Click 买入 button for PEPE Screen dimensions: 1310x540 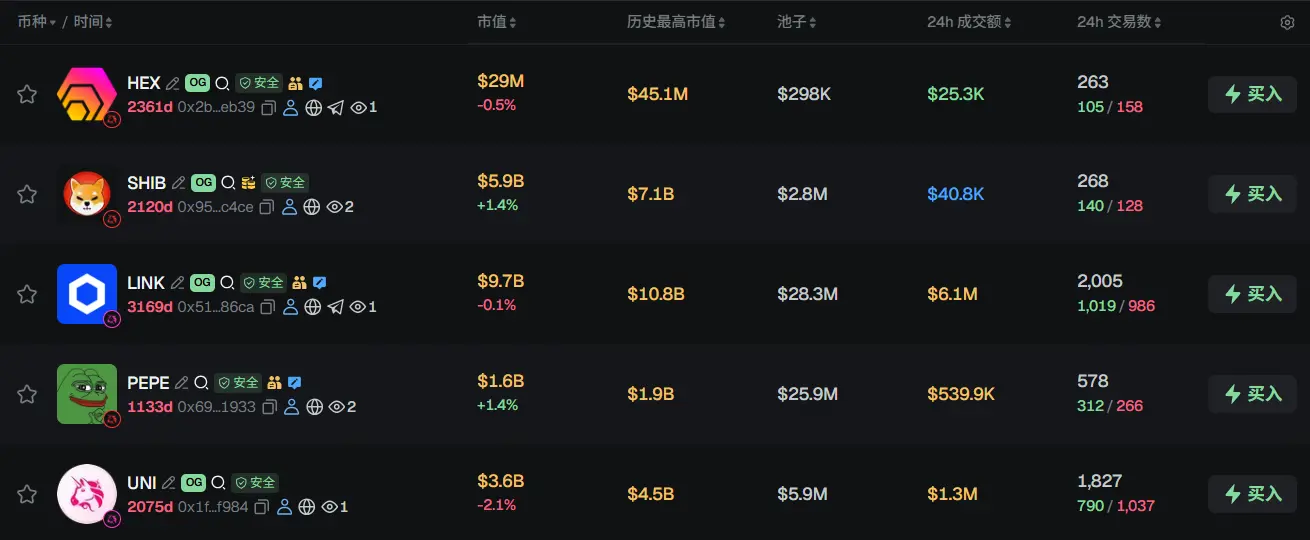1252,394
